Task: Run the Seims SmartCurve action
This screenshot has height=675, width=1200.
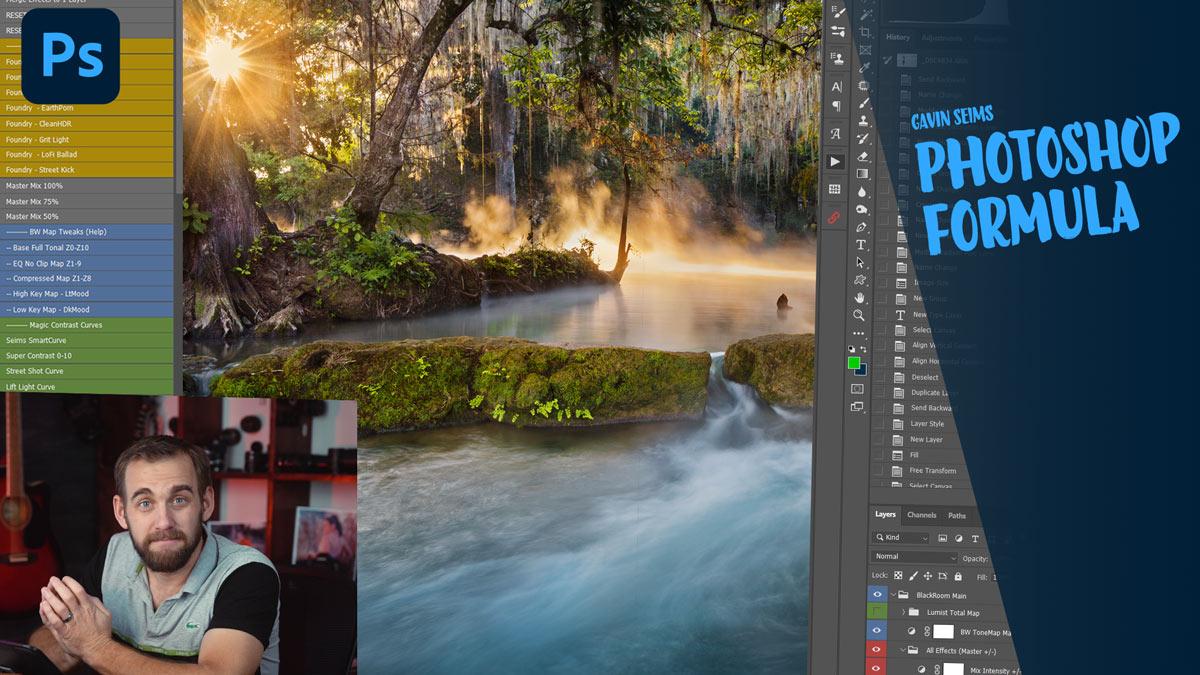Action: point(87,341)
